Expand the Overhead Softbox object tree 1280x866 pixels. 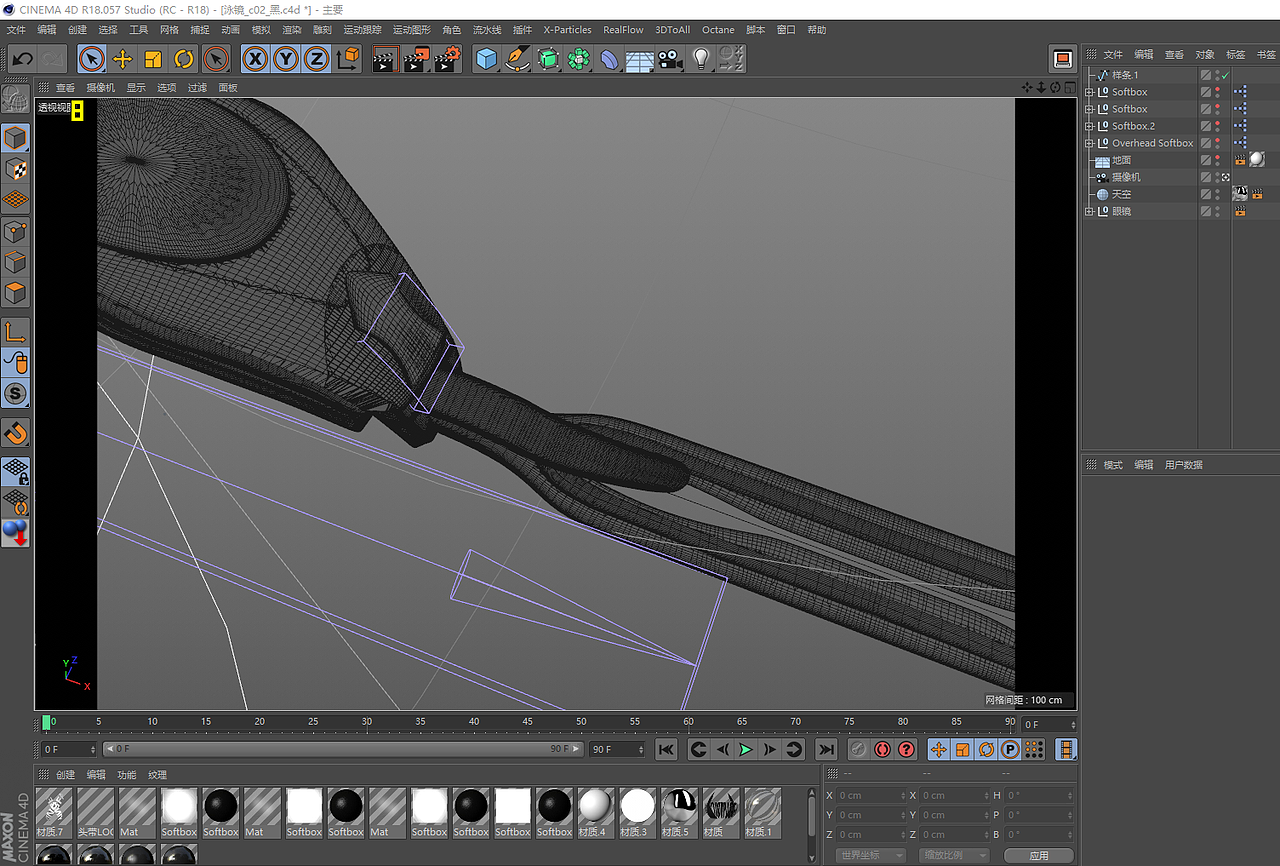pos(1089,143)
